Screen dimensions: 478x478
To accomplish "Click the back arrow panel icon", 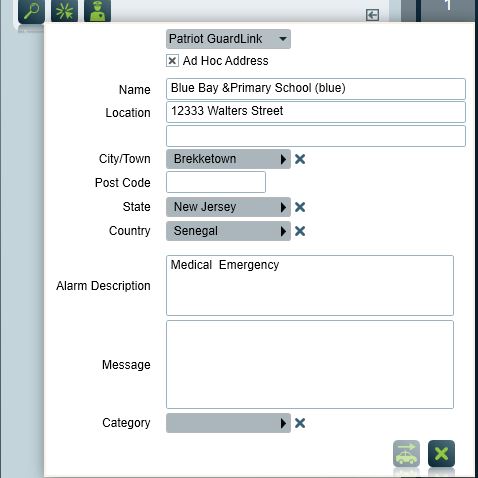I will 372,15.
